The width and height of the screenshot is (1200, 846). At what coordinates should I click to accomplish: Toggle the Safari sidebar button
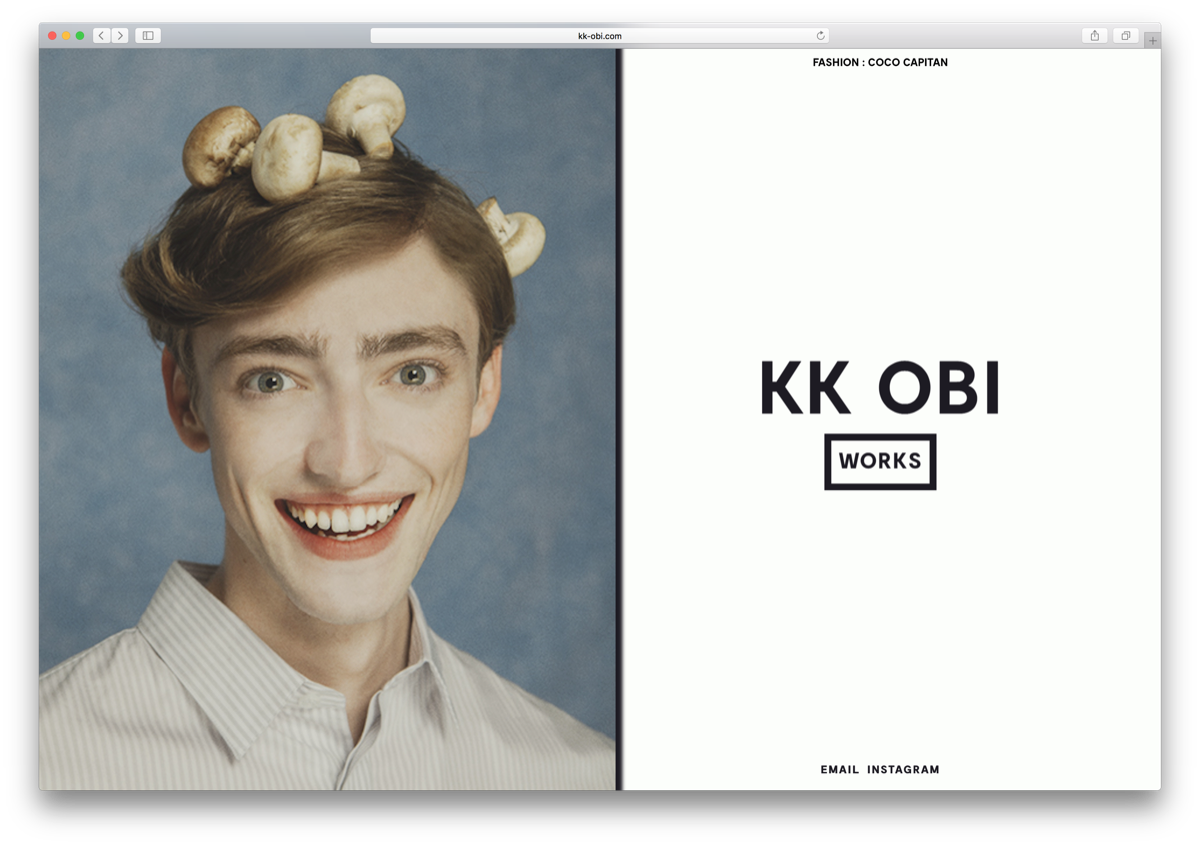click(x=148, y=36)
